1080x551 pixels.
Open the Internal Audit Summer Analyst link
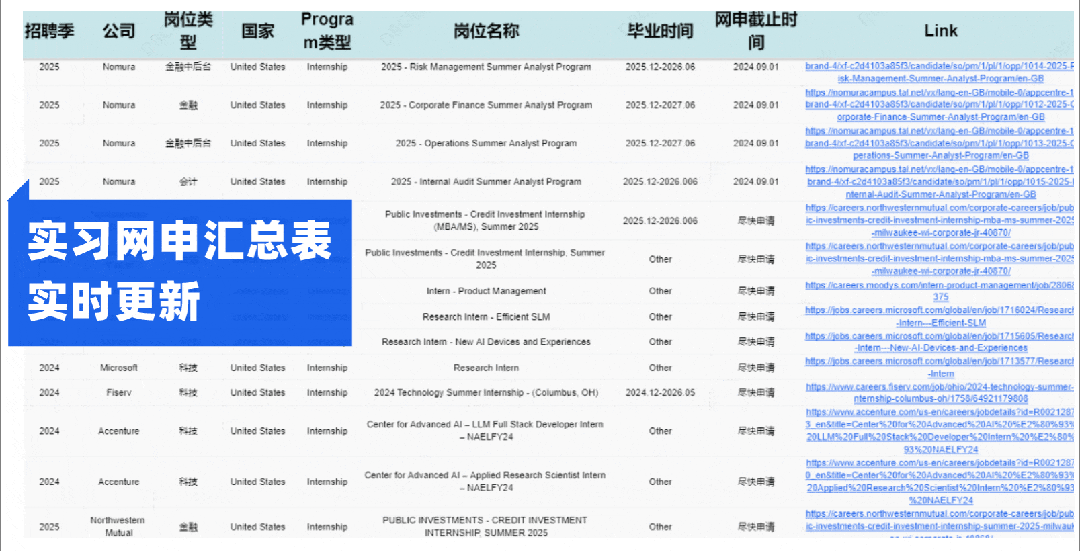(x=940, y=182)
